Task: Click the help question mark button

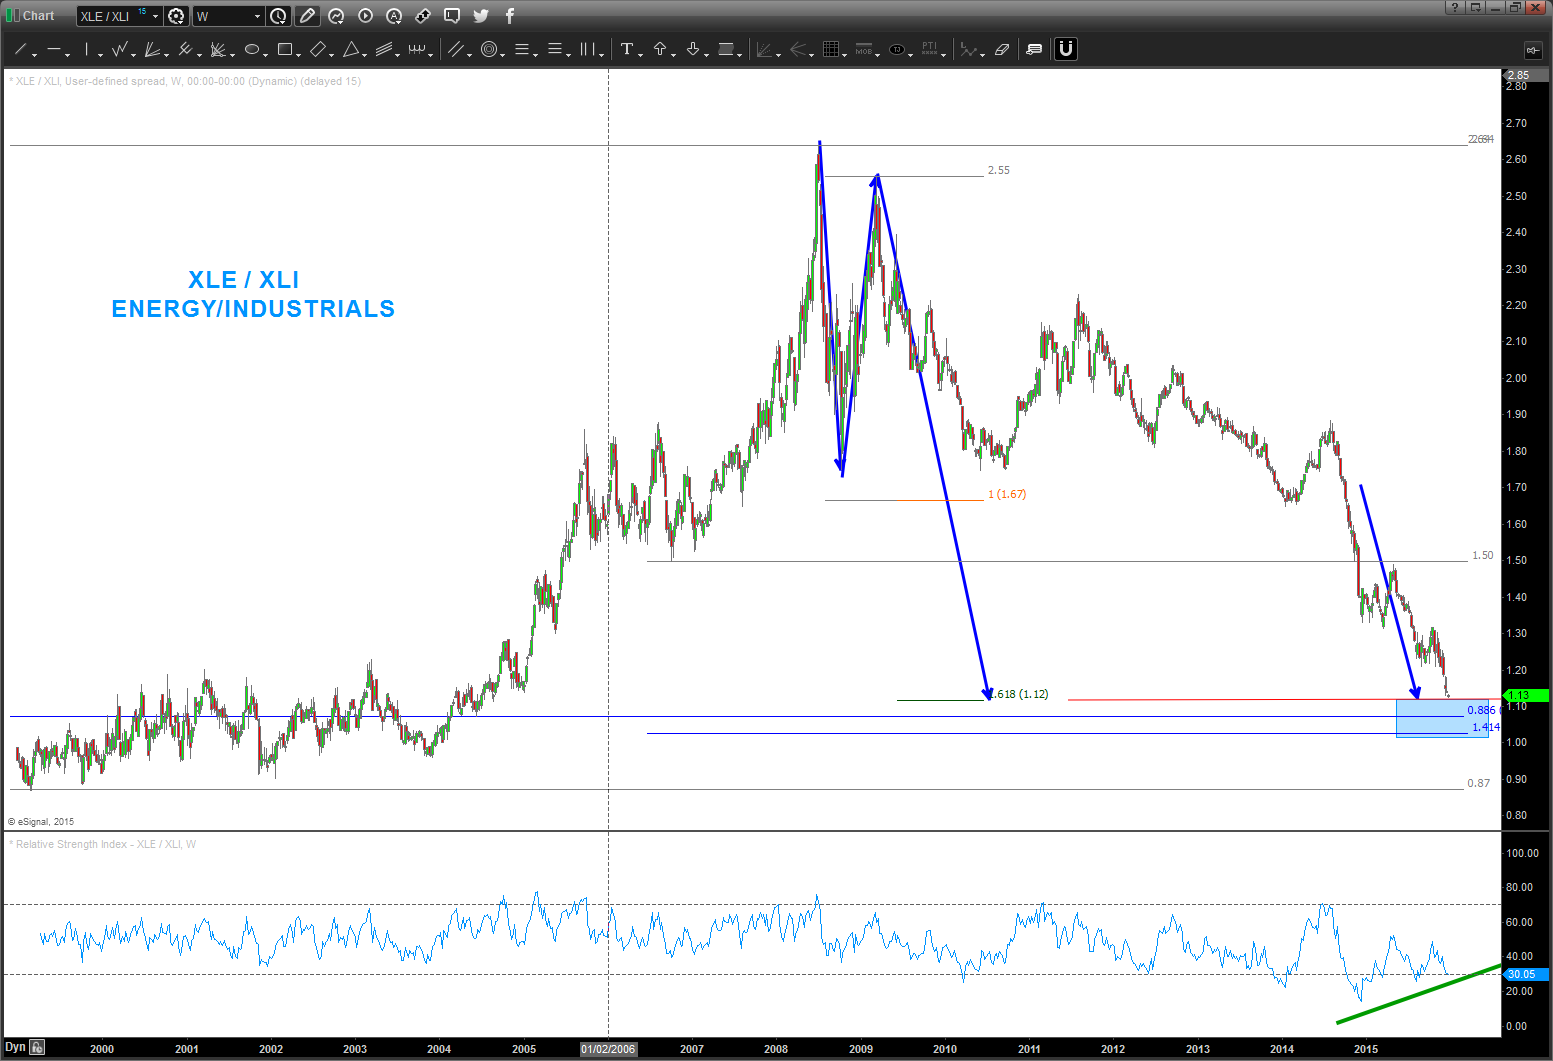Action: pos(1455,7)
